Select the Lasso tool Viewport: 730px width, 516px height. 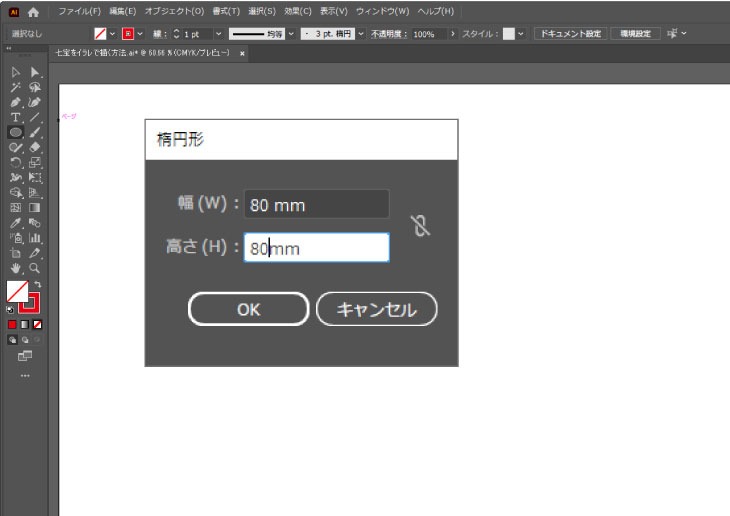(34, 87)
